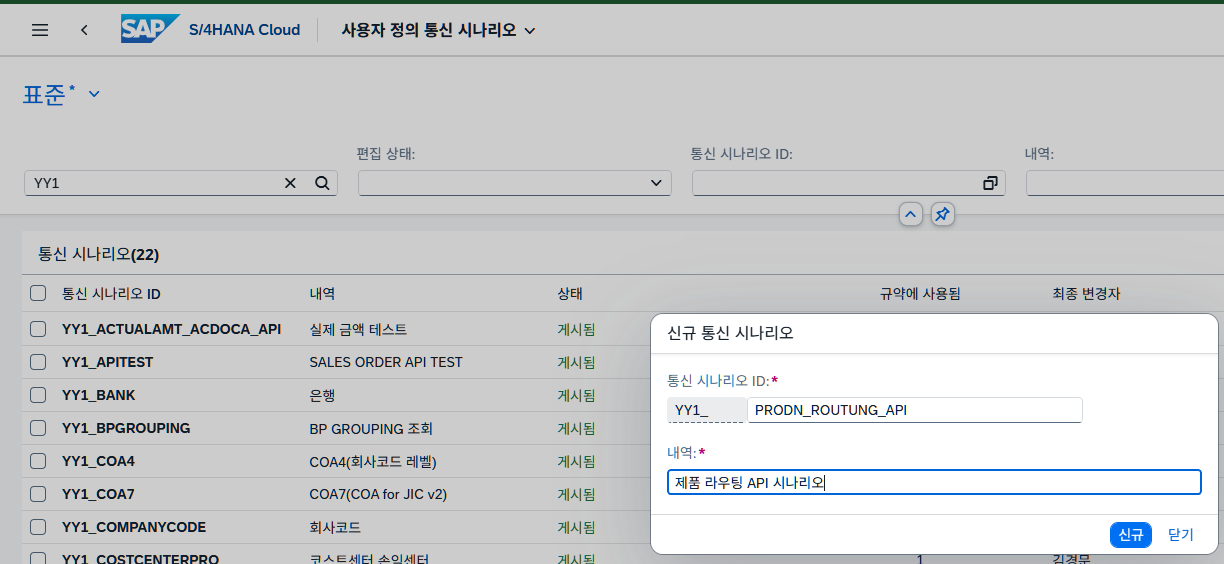Click the YY1_ prefix field in dialog
The height and width of the screenshot is (564, 1224).
[706, 410]
